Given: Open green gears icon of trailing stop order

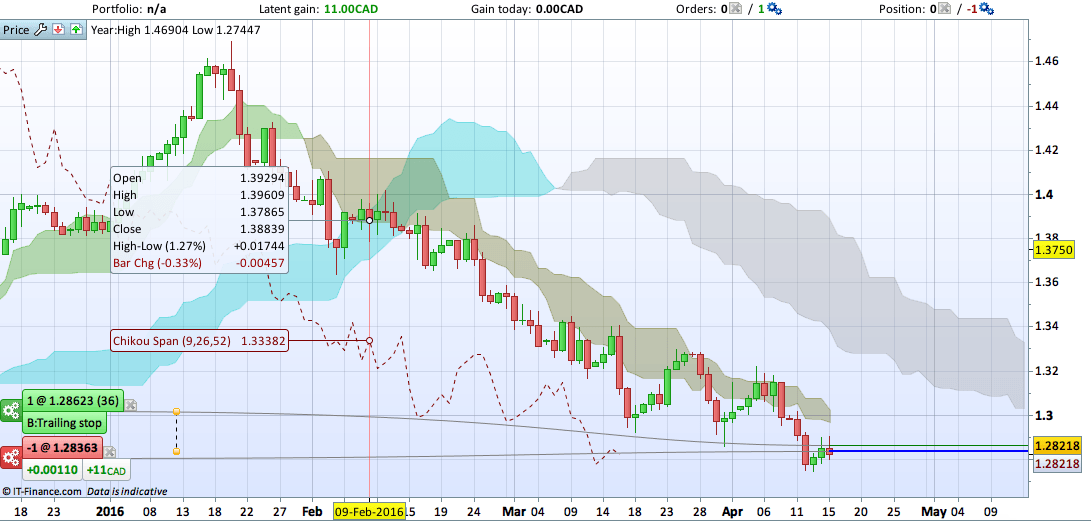Looking at the screenshot, I should coord(10,410).
